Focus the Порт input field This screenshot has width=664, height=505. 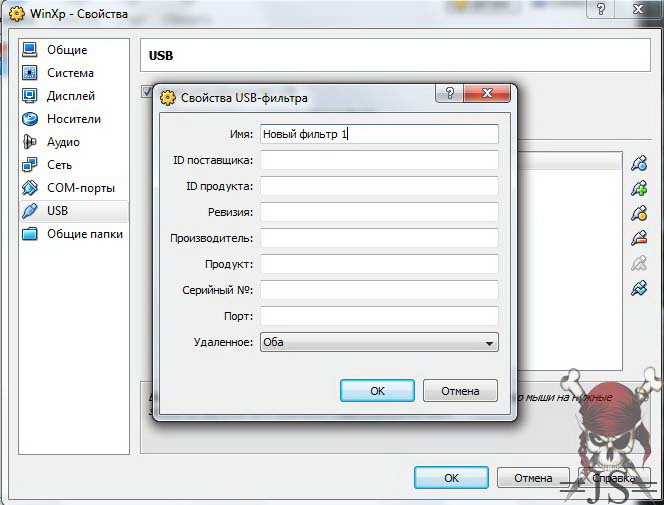379,316
